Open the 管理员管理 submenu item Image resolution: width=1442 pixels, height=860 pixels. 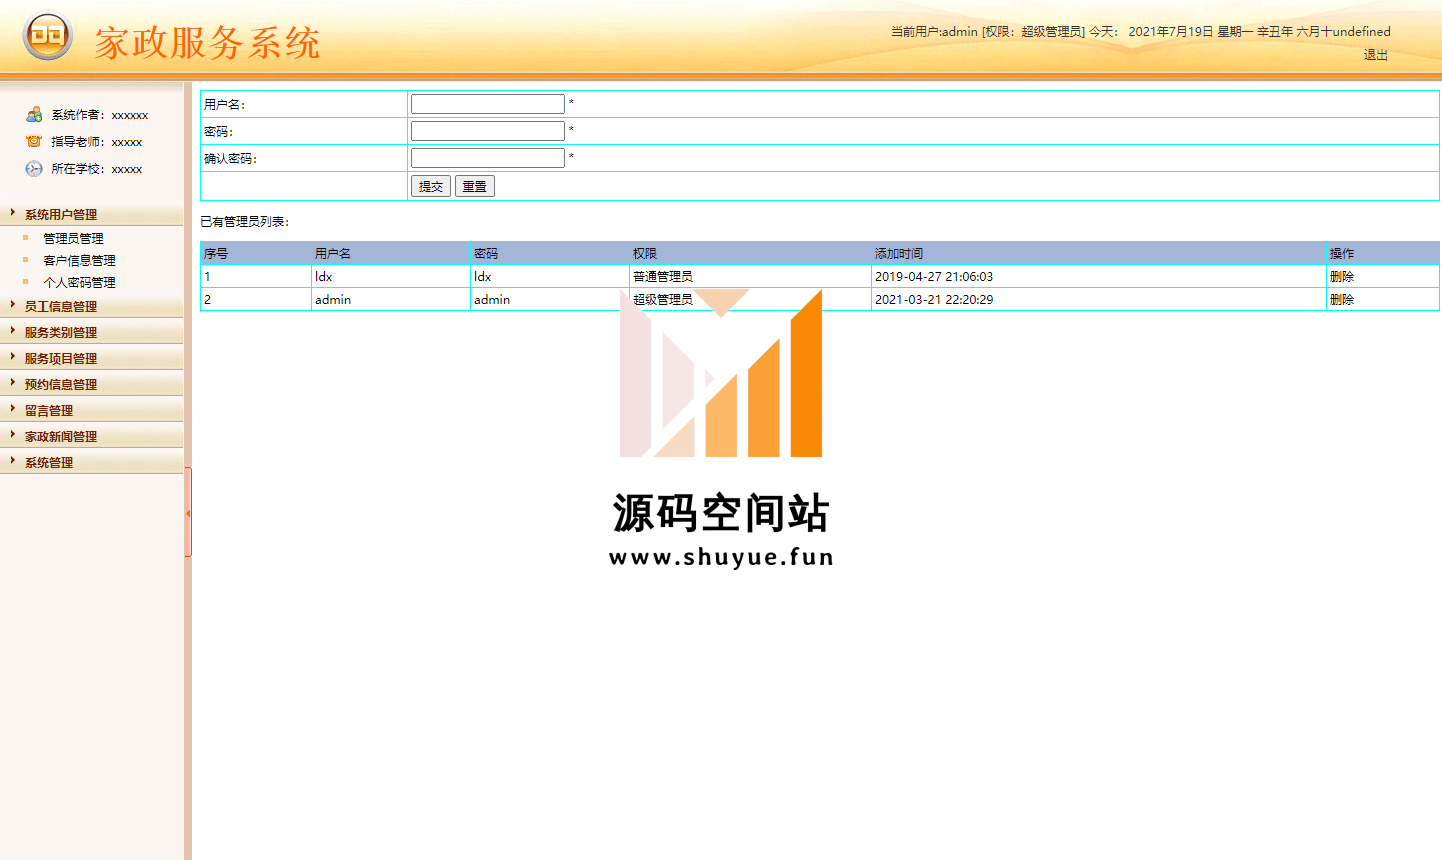click(x=73, y=238)
